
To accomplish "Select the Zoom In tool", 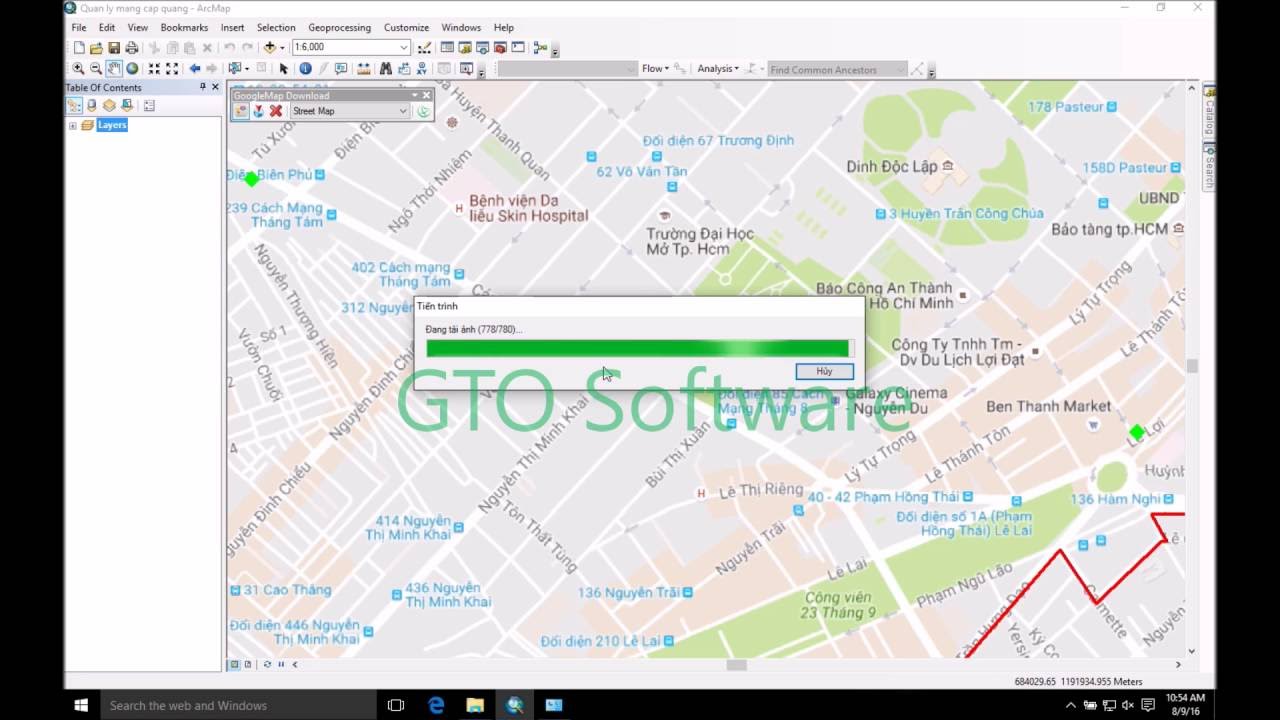I will point(78,68).
